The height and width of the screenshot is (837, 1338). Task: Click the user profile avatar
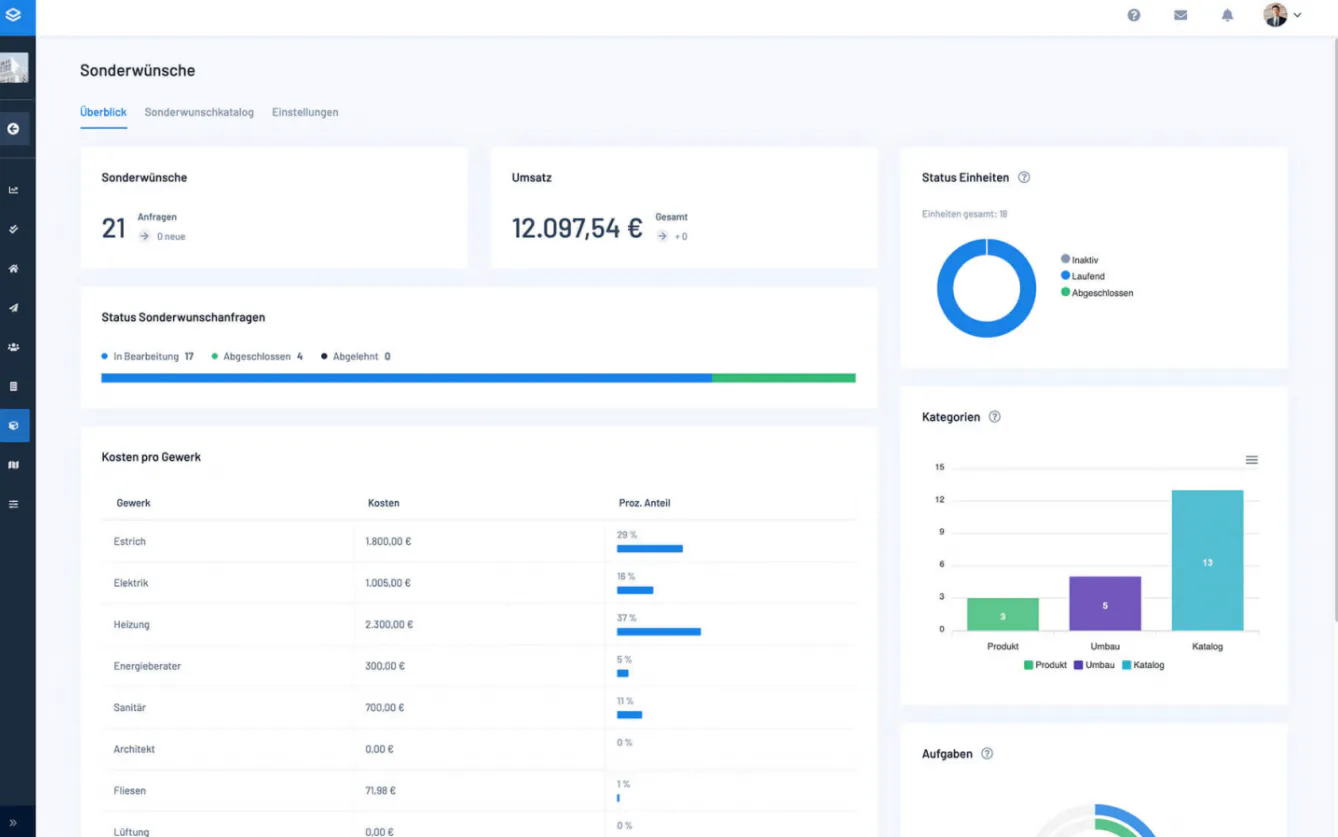[1275, 15]
